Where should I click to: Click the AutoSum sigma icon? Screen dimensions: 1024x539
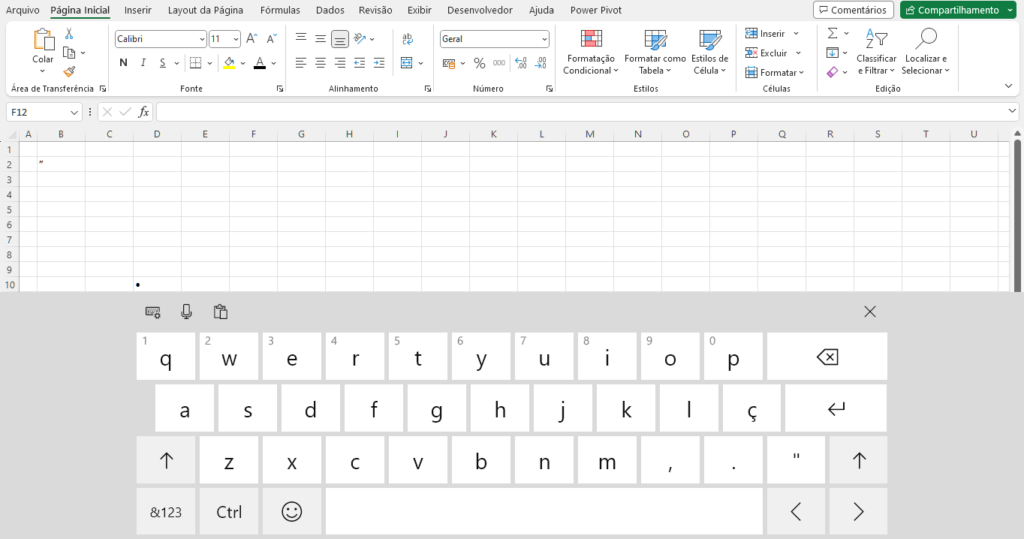pos(833,33)
